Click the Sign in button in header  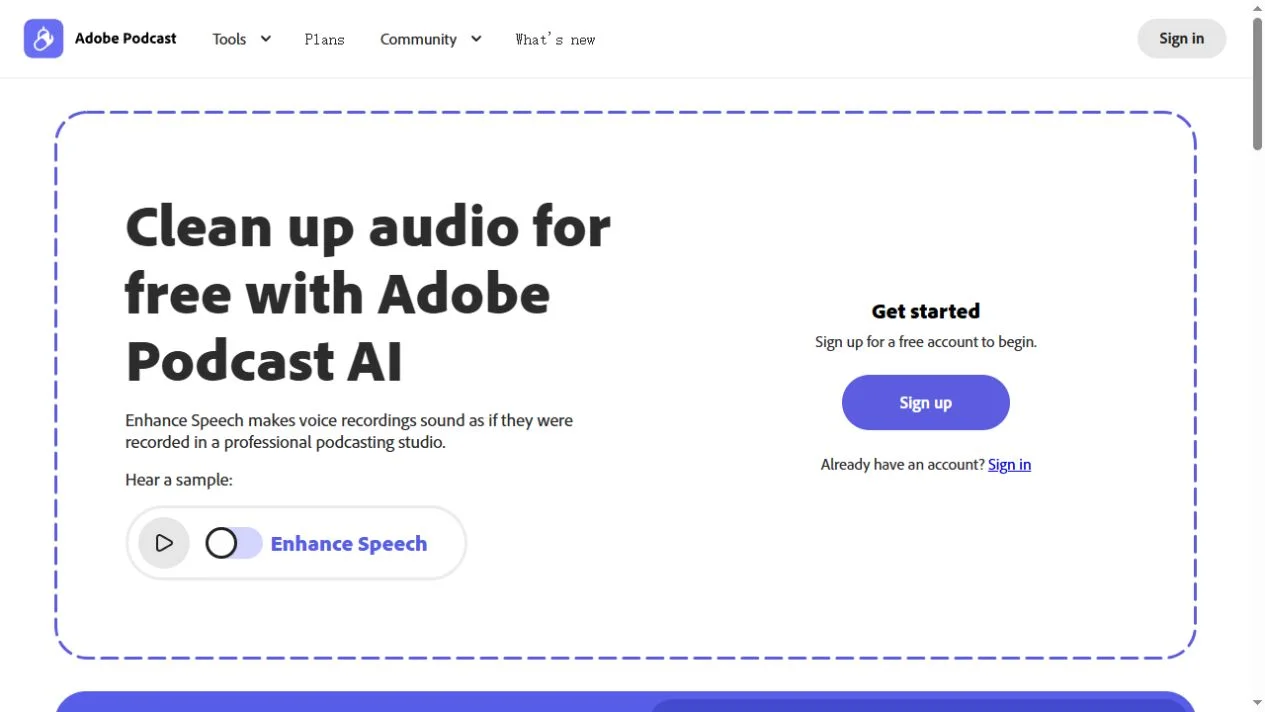1181,38
